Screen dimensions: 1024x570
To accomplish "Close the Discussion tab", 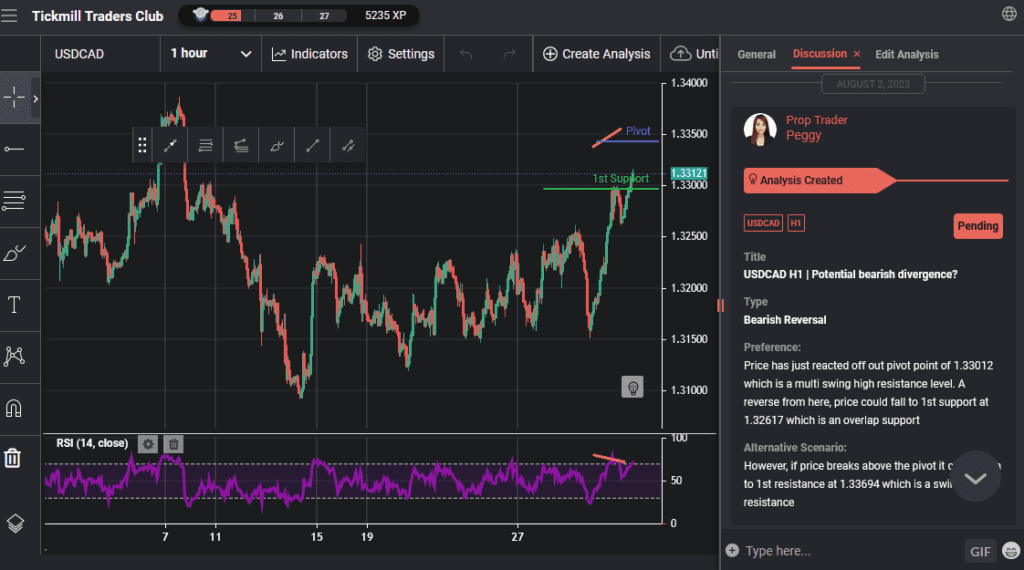I will pyautogui.click(x=857, y=54).
